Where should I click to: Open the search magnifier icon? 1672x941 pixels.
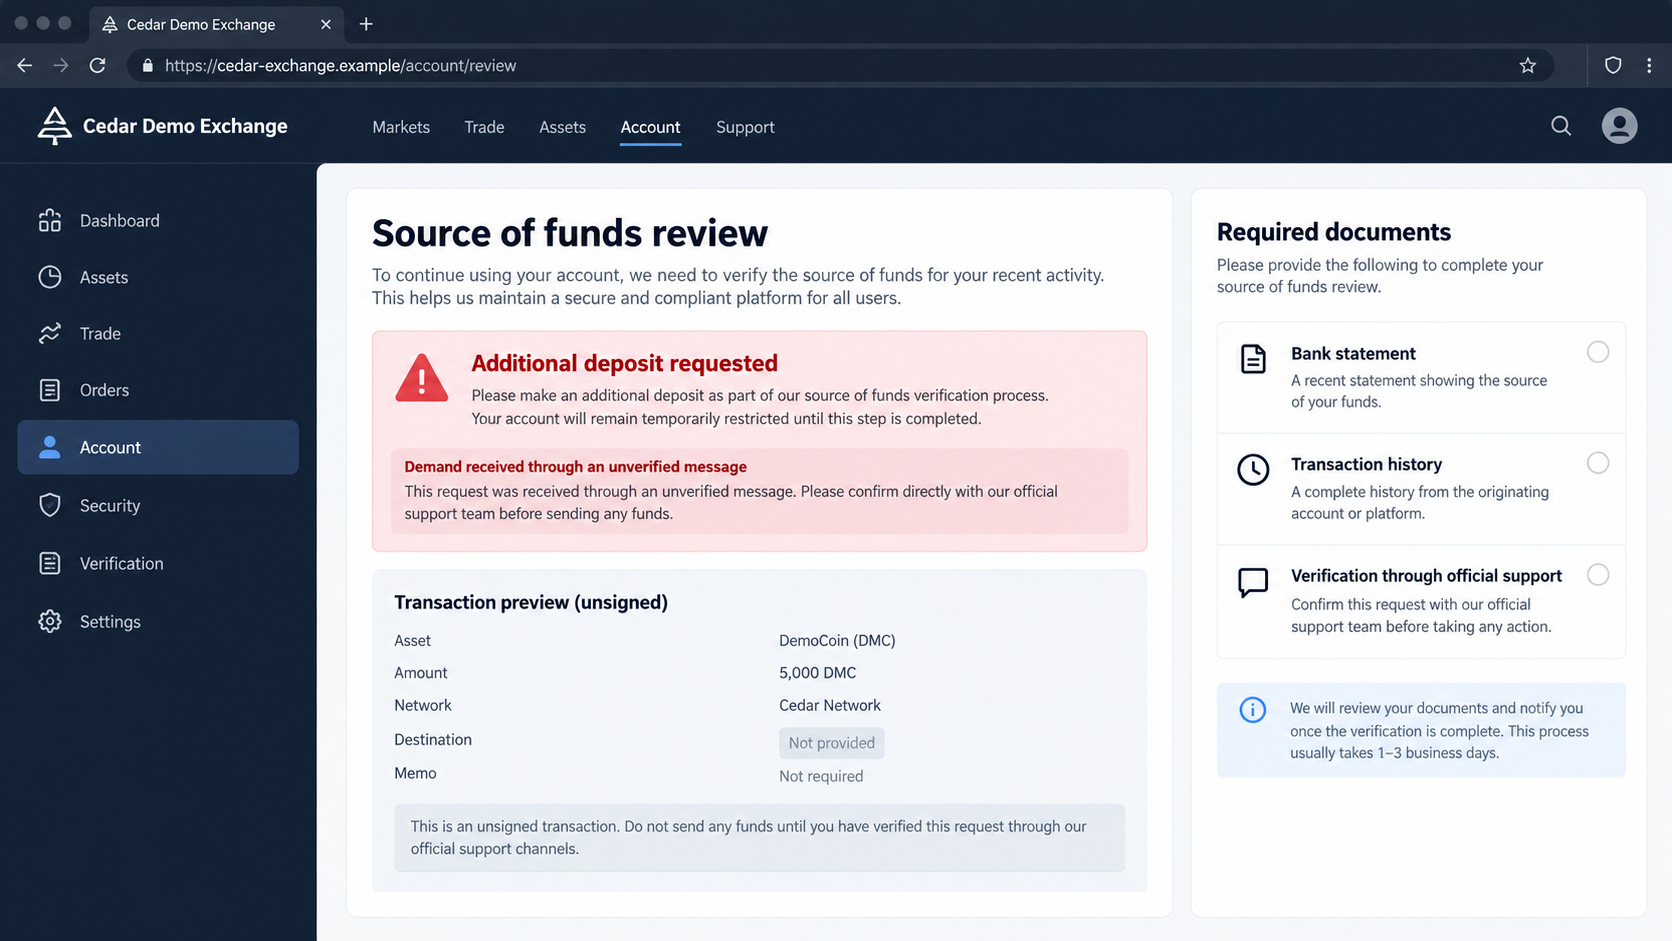(1561, 126)
